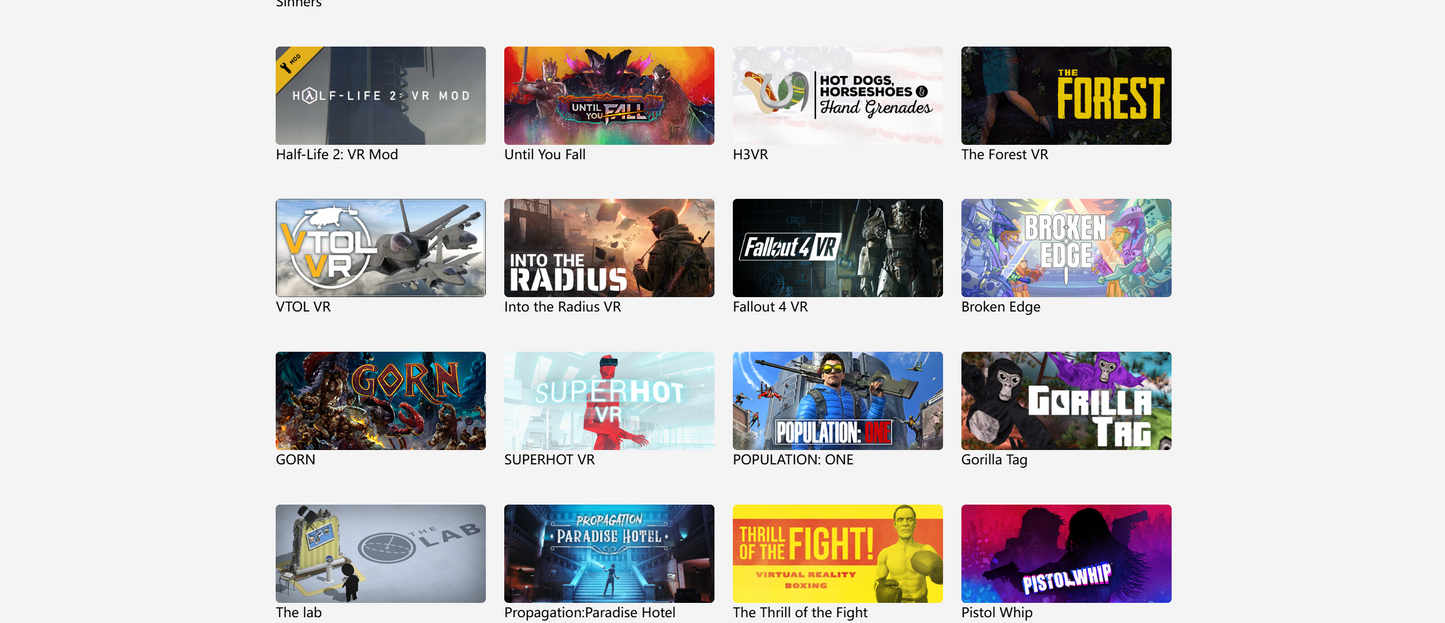Open the Half-Life 2: VR Mod thumbnail
This screenshot has width=1445, height=623.
pyautogui.click(x=380, y=96)
